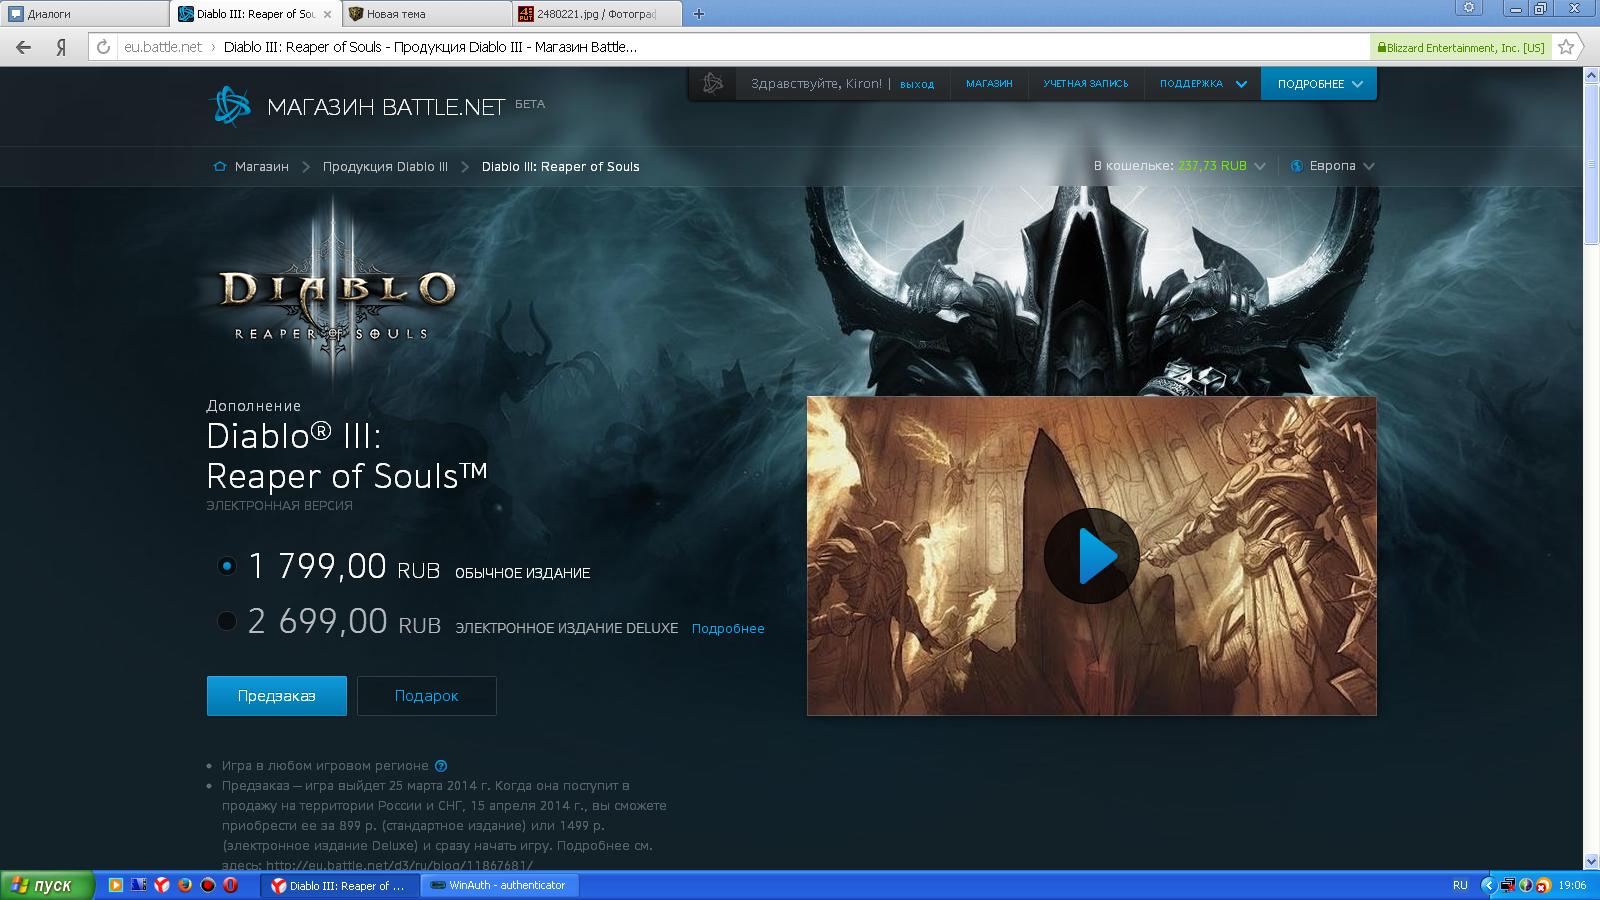
Task: Click the Предзаказ pre-order button
Action: 277,696
